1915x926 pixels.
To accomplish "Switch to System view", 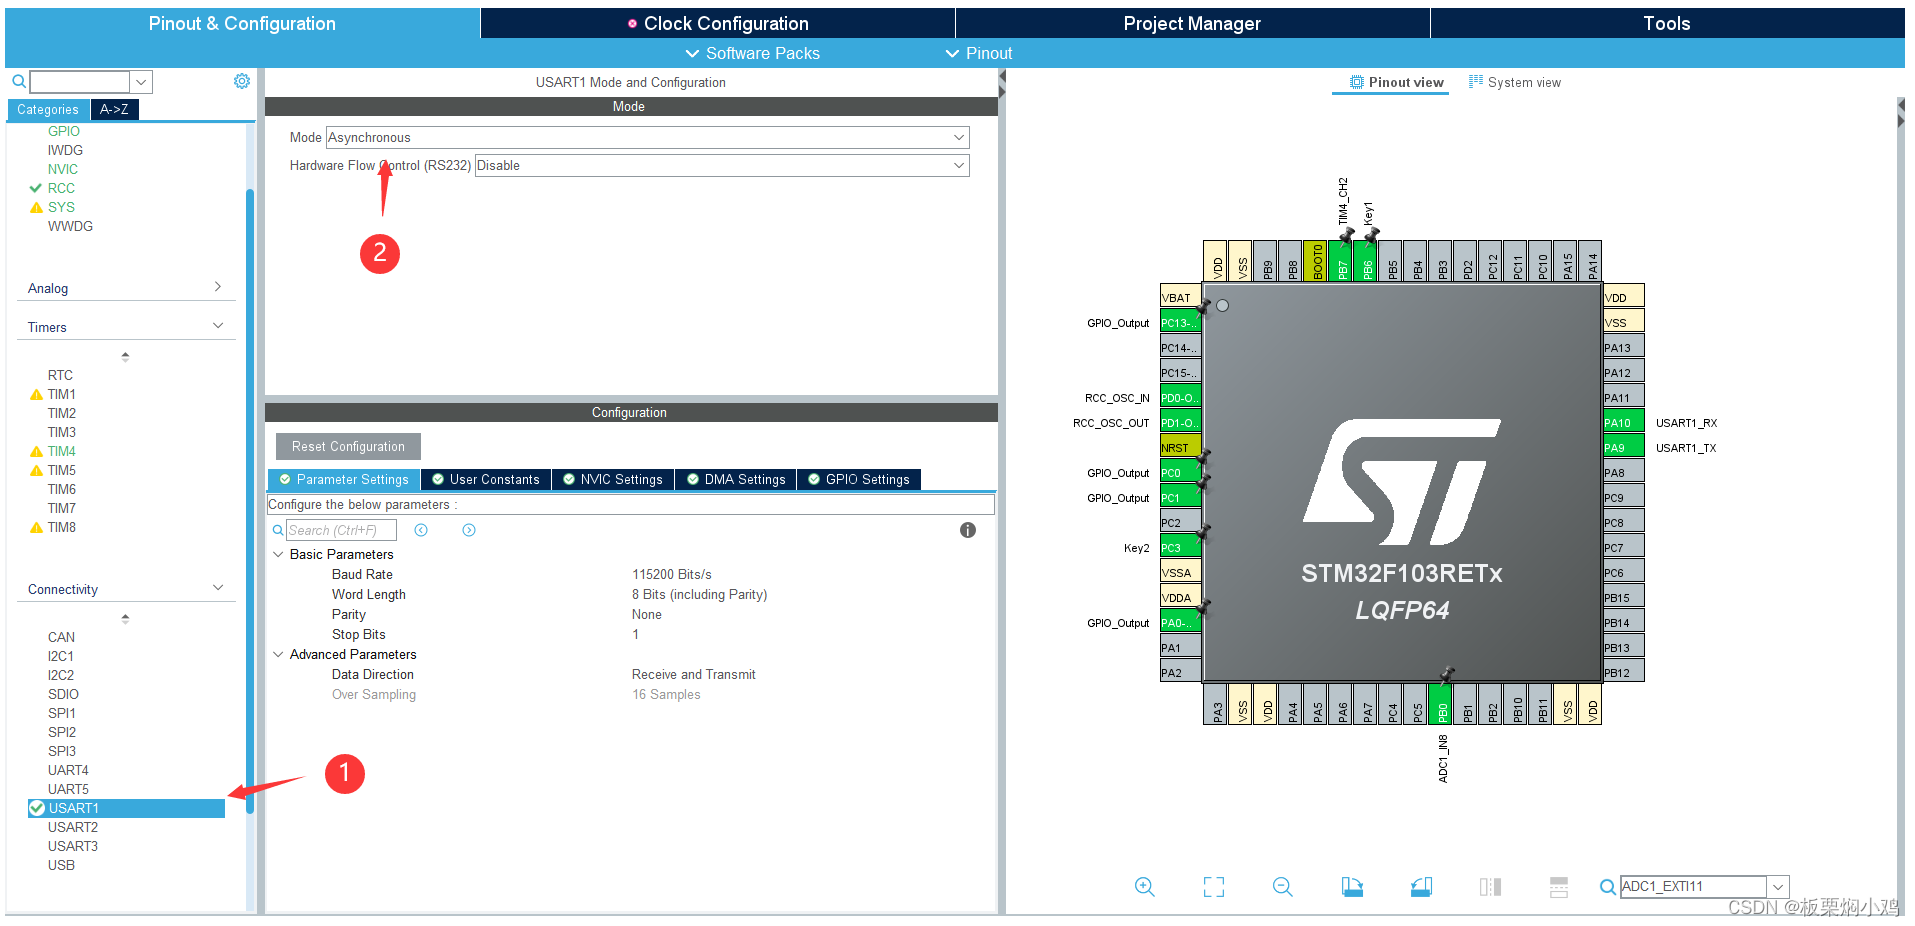I will click(x=1514, y=82).
